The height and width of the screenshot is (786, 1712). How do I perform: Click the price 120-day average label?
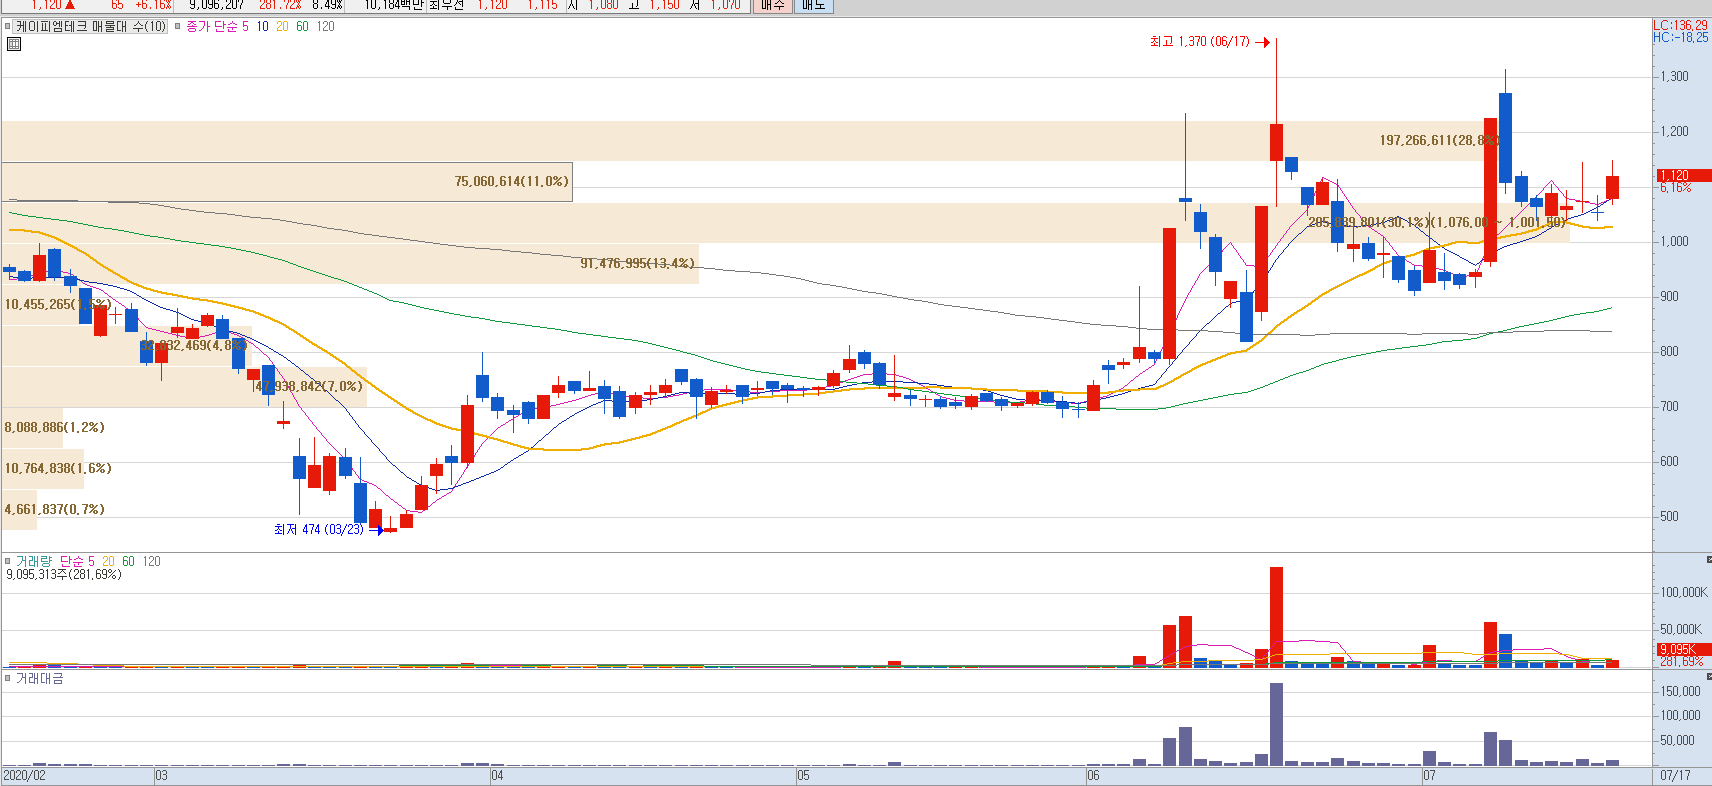coord(326,27)
